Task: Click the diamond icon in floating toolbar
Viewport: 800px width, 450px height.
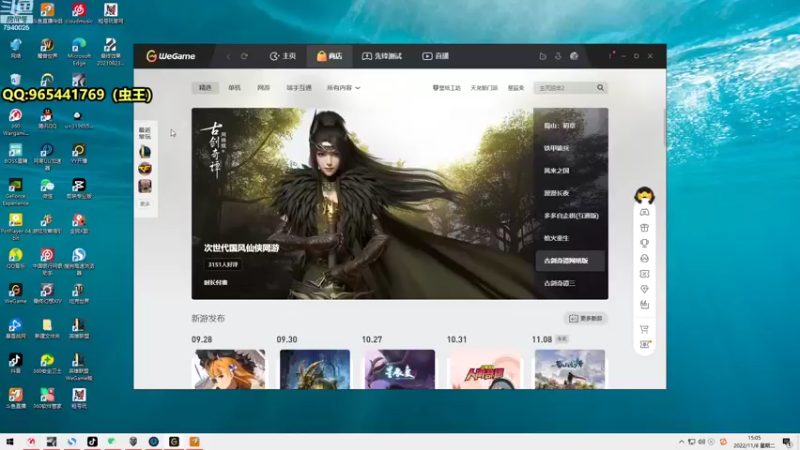Action: pos(644,289)
